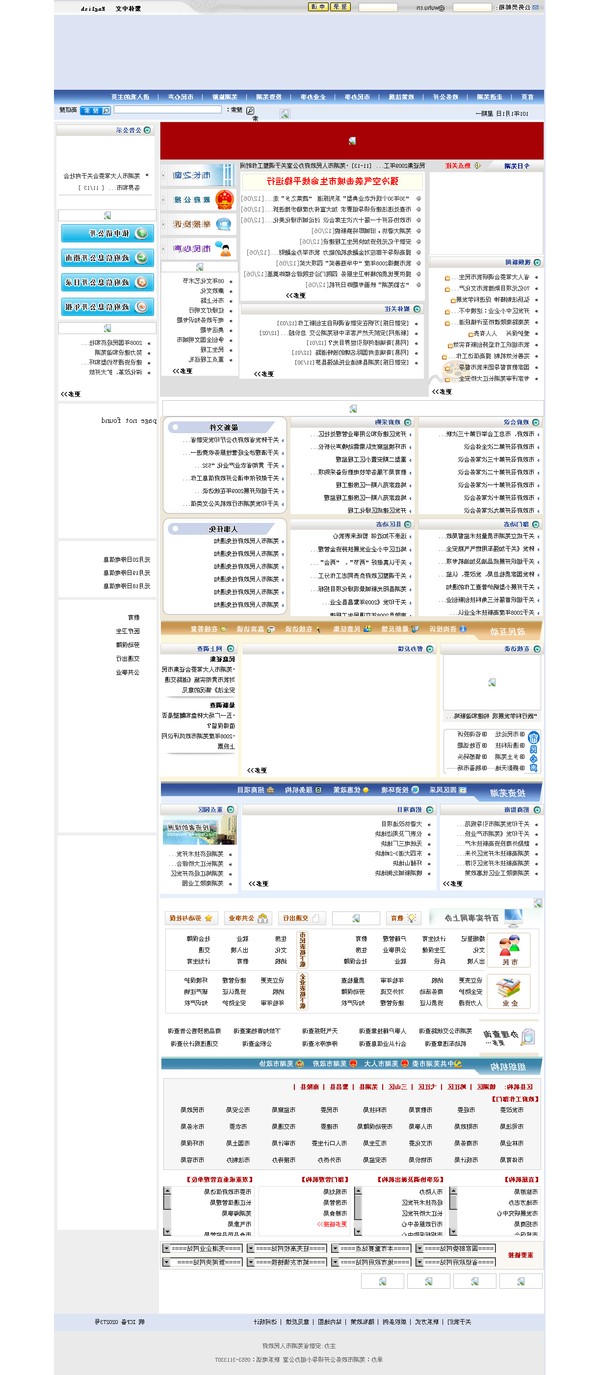600x1375 pixels.
Task: Click the English language link
Action: tap(93, 7)
